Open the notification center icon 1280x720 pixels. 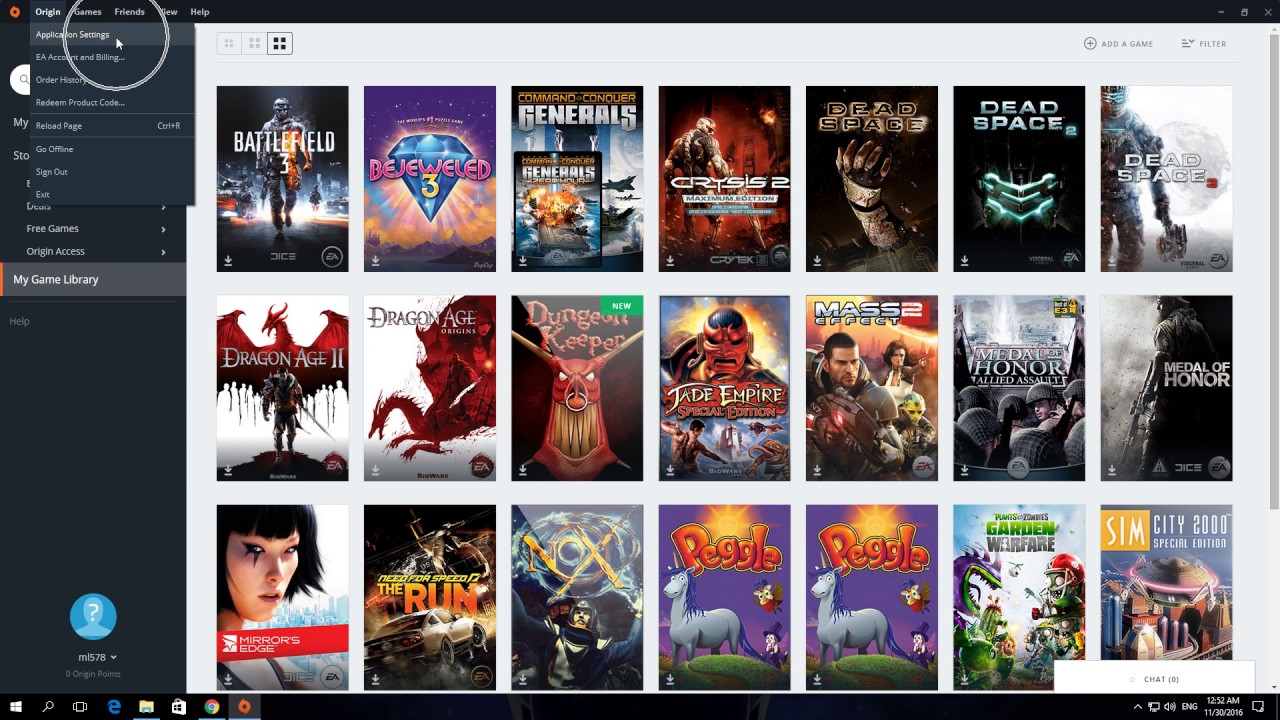tap(1258, 707)
